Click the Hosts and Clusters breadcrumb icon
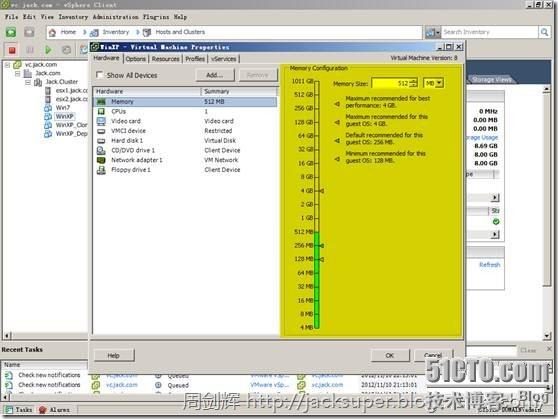This screenshot has width=558, height=419. pyautogui.click(x=147, y=32)
